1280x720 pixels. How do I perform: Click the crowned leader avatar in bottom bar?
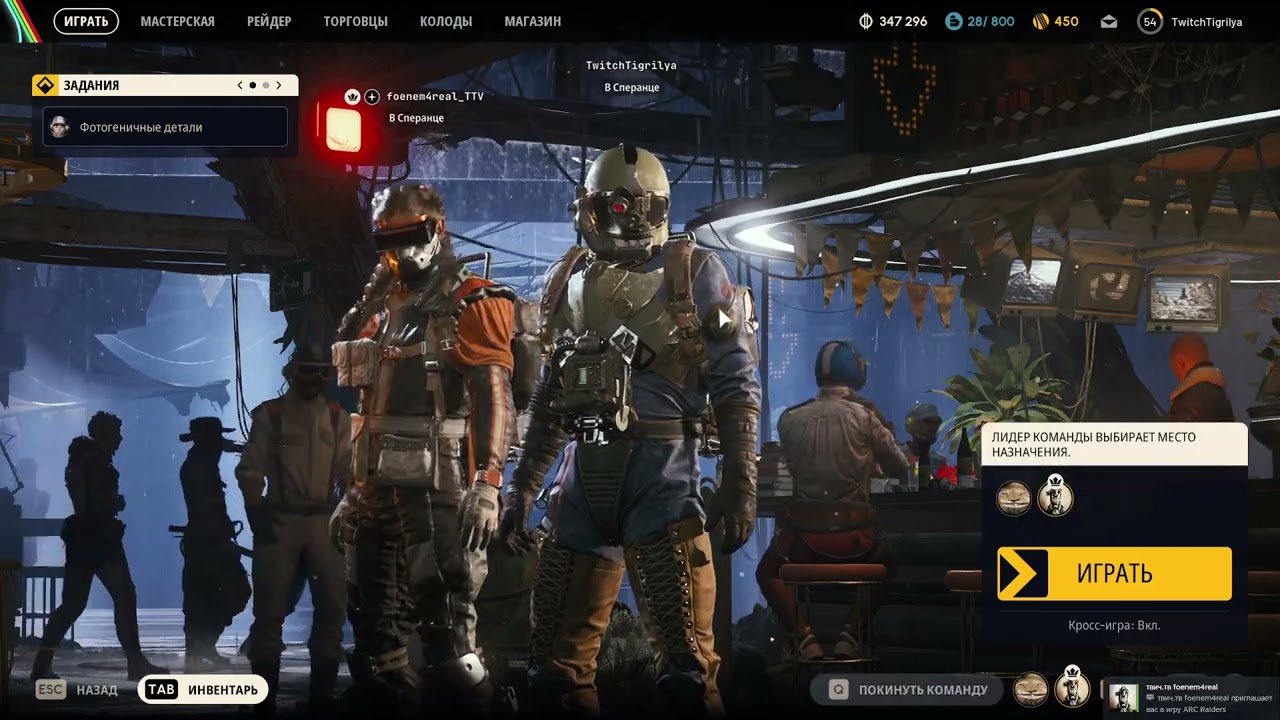(x=1072, y=687)
